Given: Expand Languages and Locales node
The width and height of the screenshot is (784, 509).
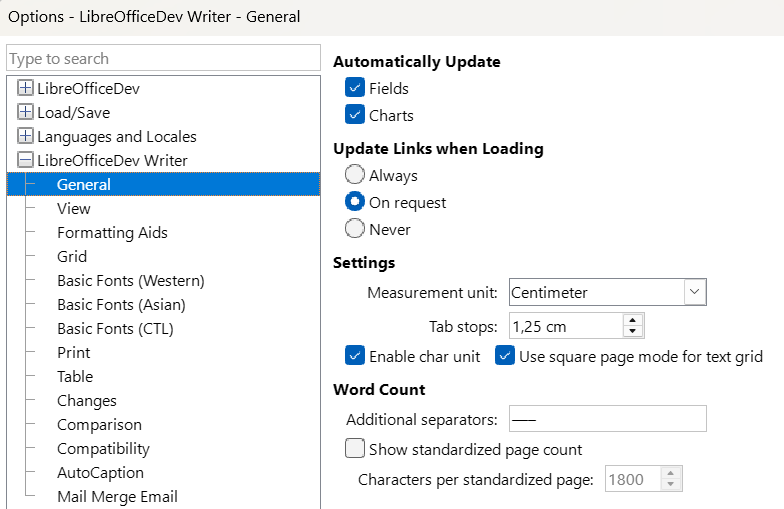Looking at the screenshot, I should coord(25,136).
